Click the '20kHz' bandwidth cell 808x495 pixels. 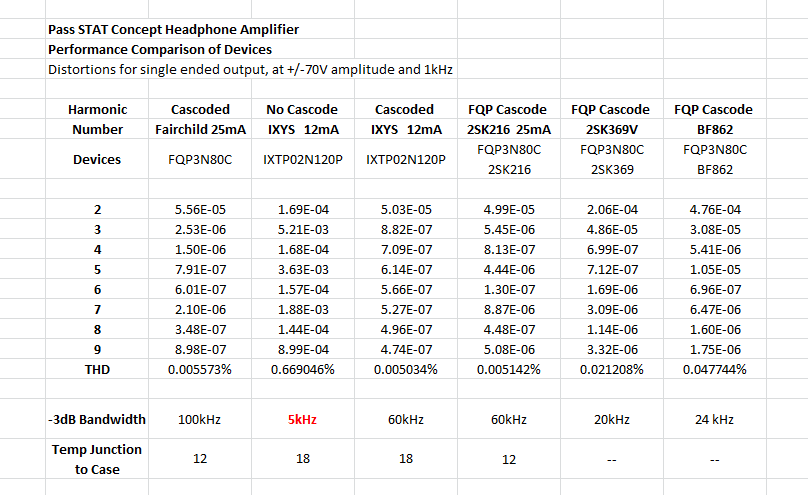tap(612, 420)
